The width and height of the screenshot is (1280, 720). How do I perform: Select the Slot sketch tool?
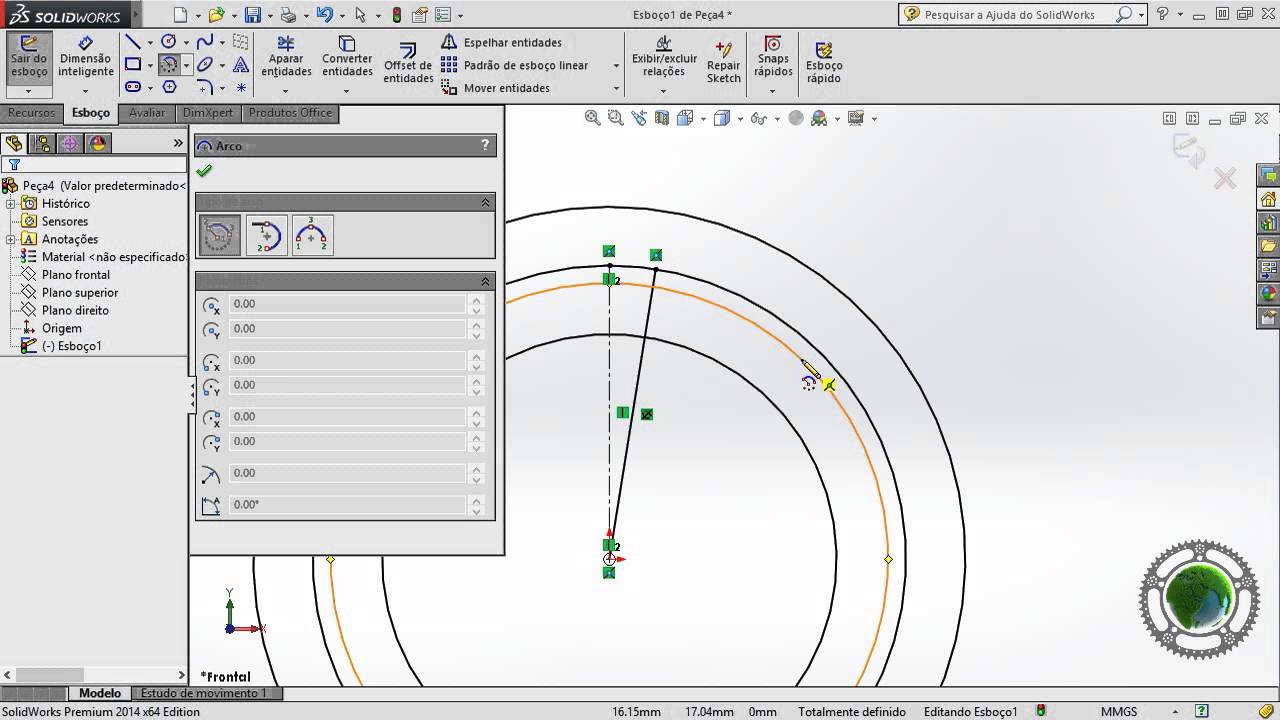tap(132, 87)
